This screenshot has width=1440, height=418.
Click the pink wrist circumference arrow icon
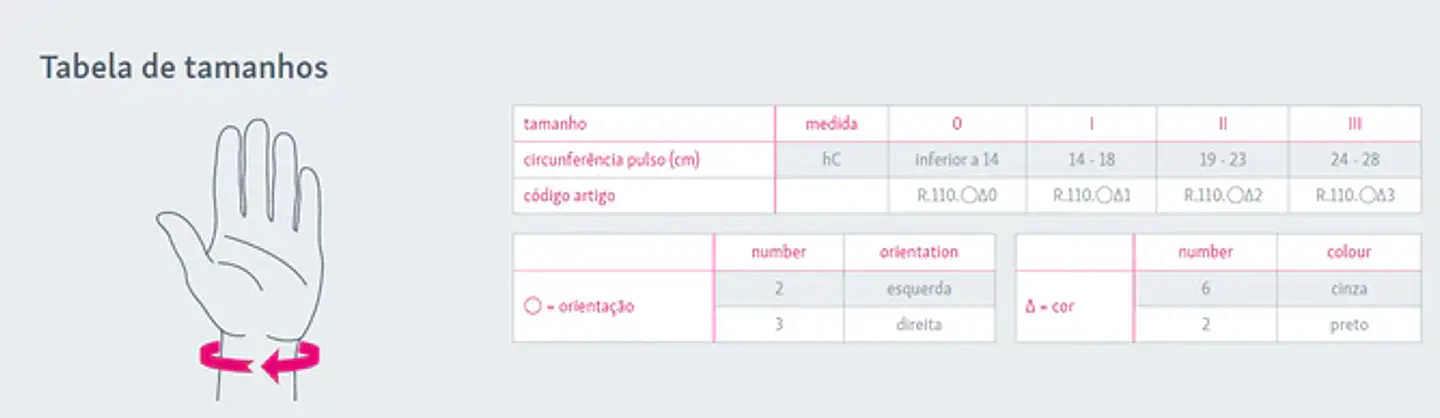[260, 360]
